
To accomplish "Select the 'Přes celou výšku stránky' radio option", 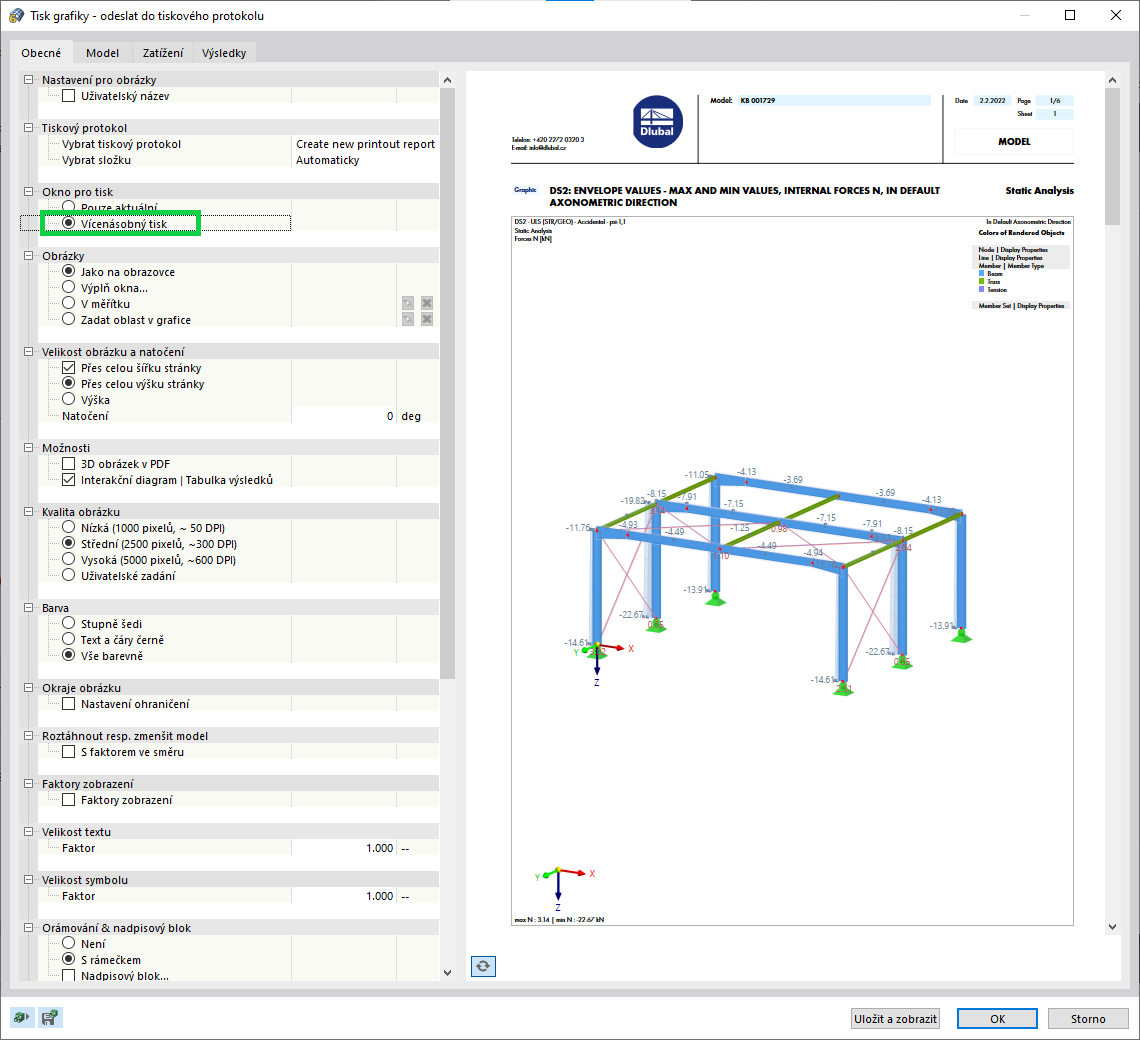I will click(68, 383).
